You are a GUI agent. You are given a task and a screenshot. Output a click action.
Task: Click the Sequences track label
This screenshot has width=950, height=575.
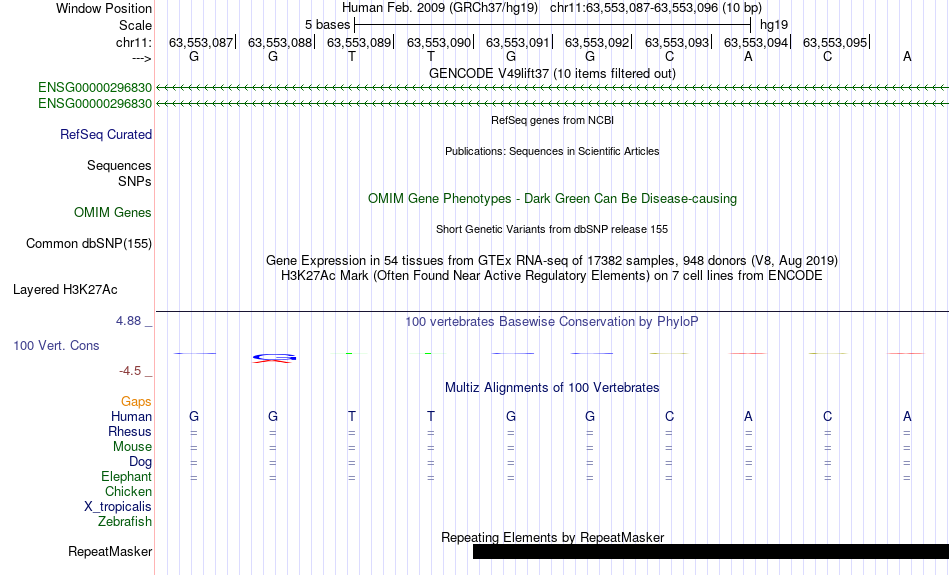point(119,165)
